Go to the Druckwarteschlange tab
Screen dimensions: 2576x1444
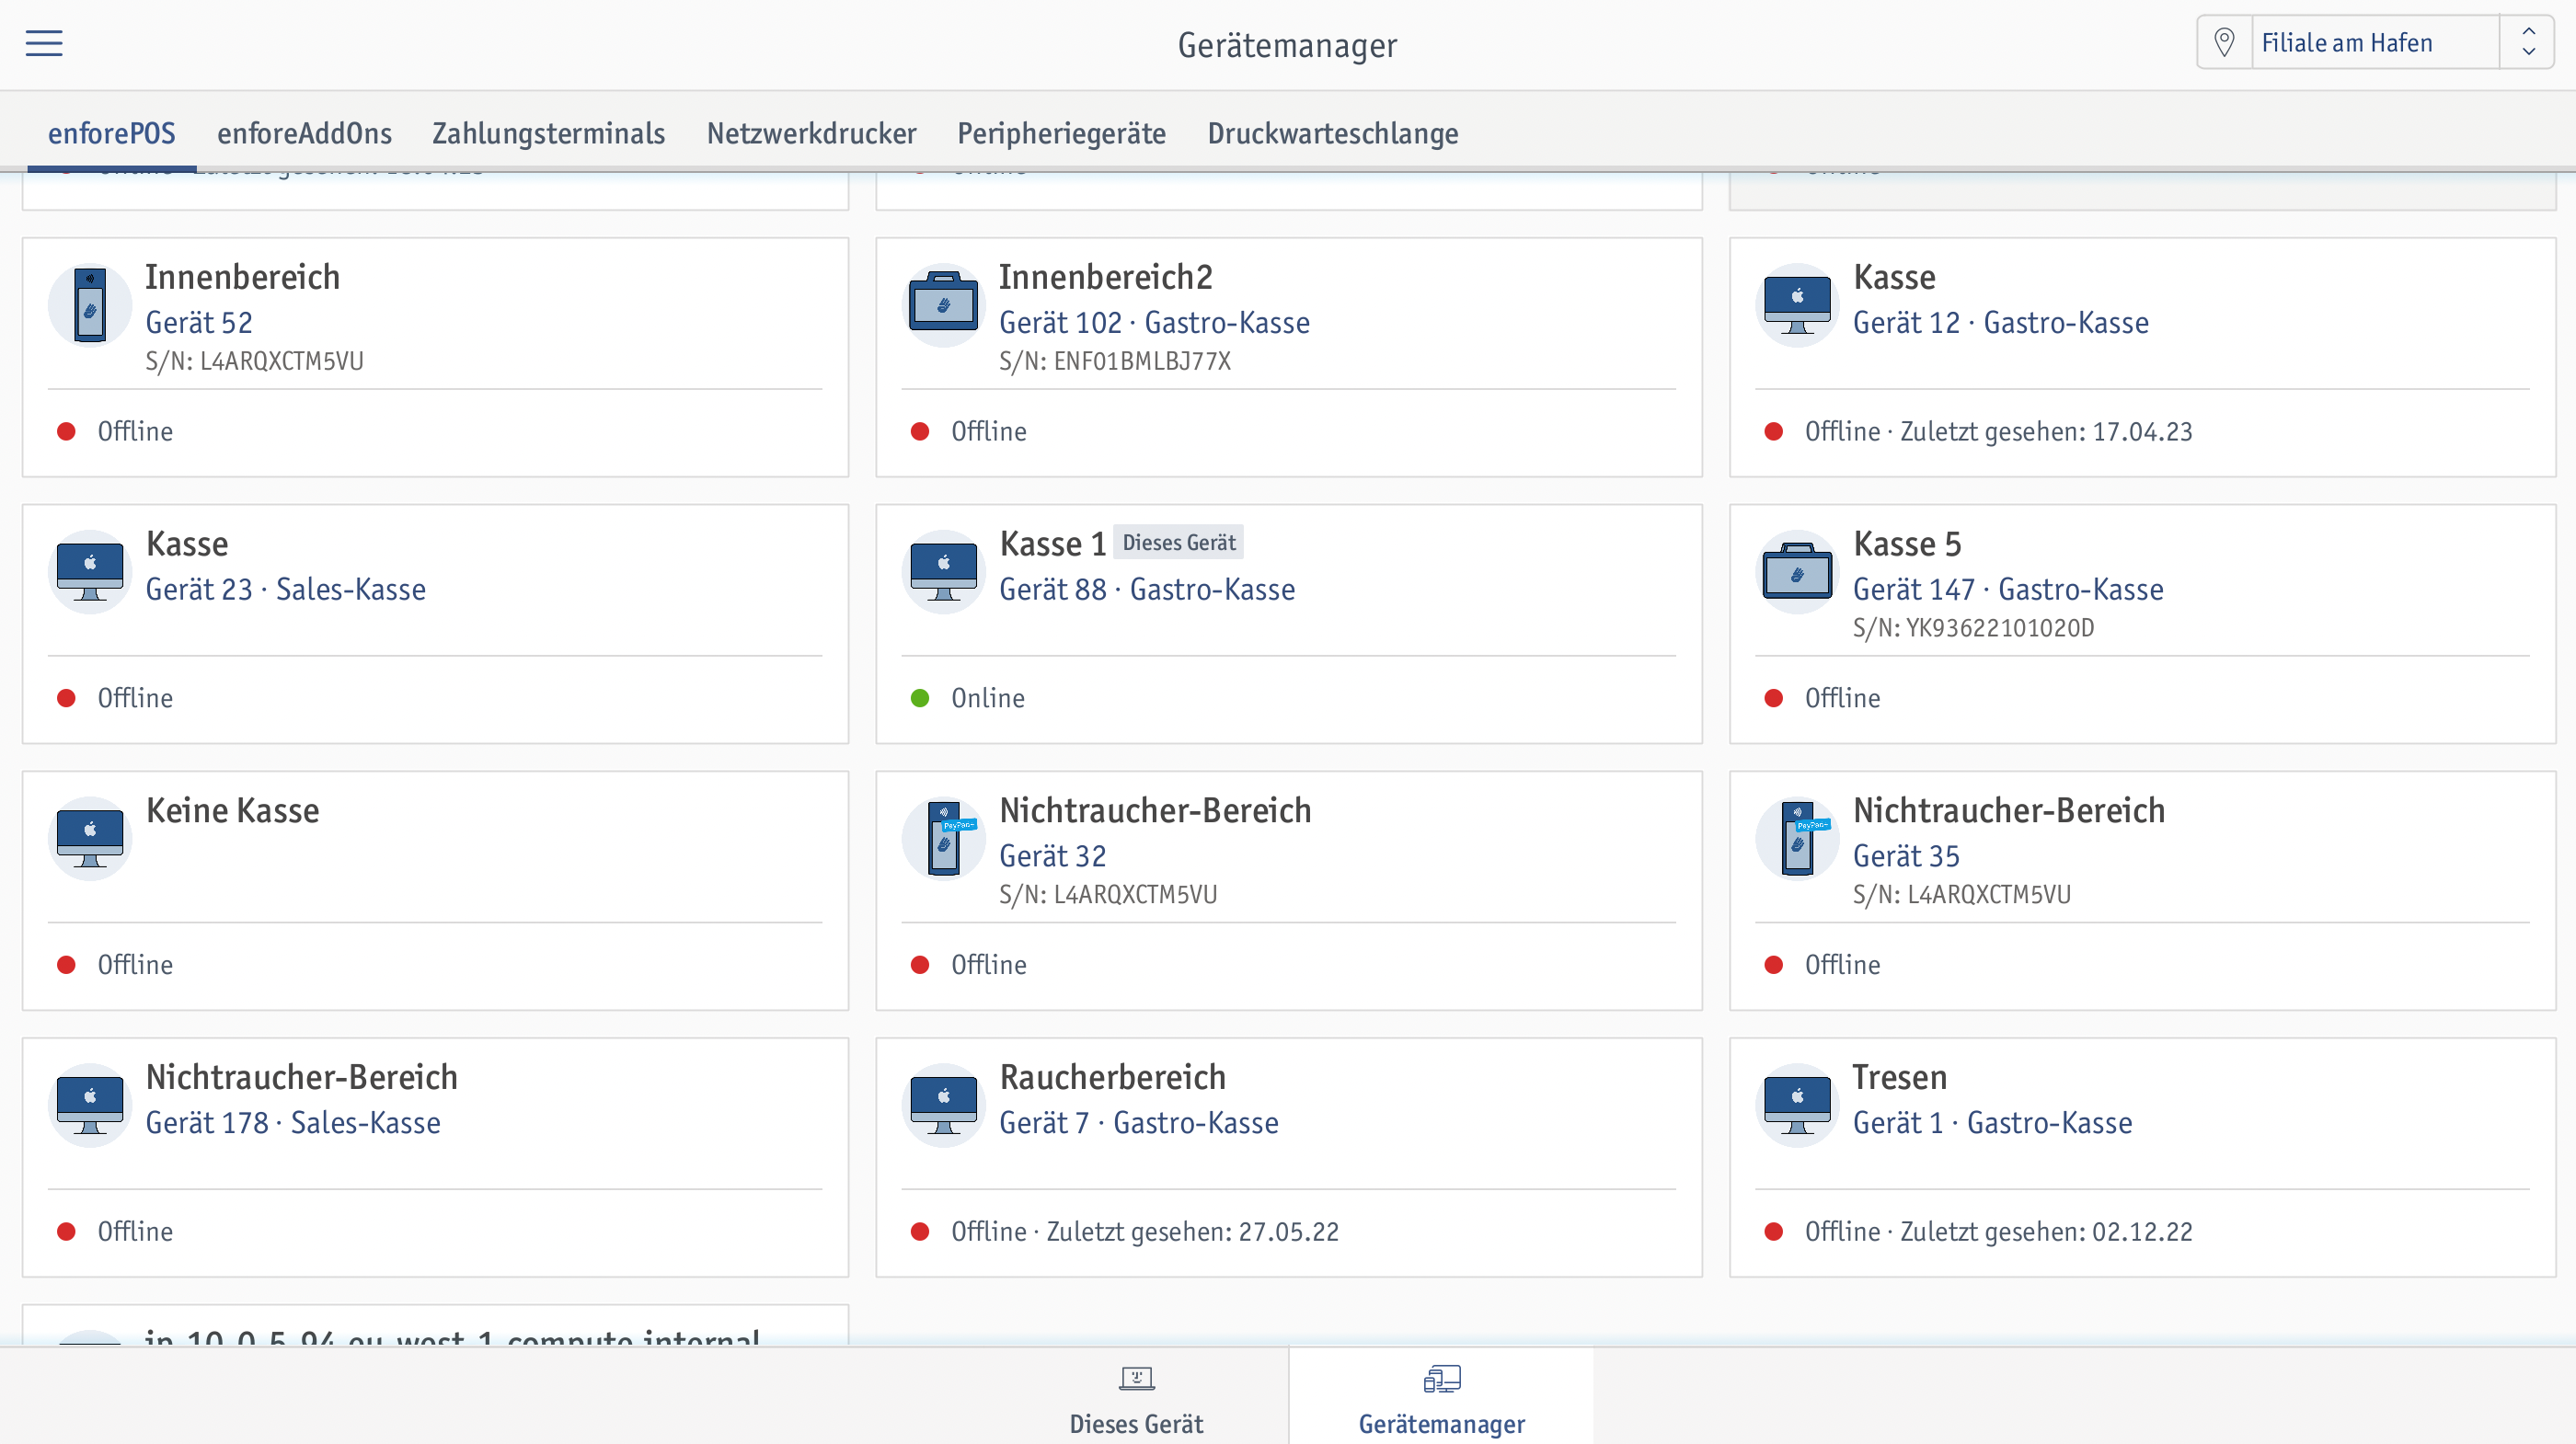pyautogui.click(x=1333, y=133)
